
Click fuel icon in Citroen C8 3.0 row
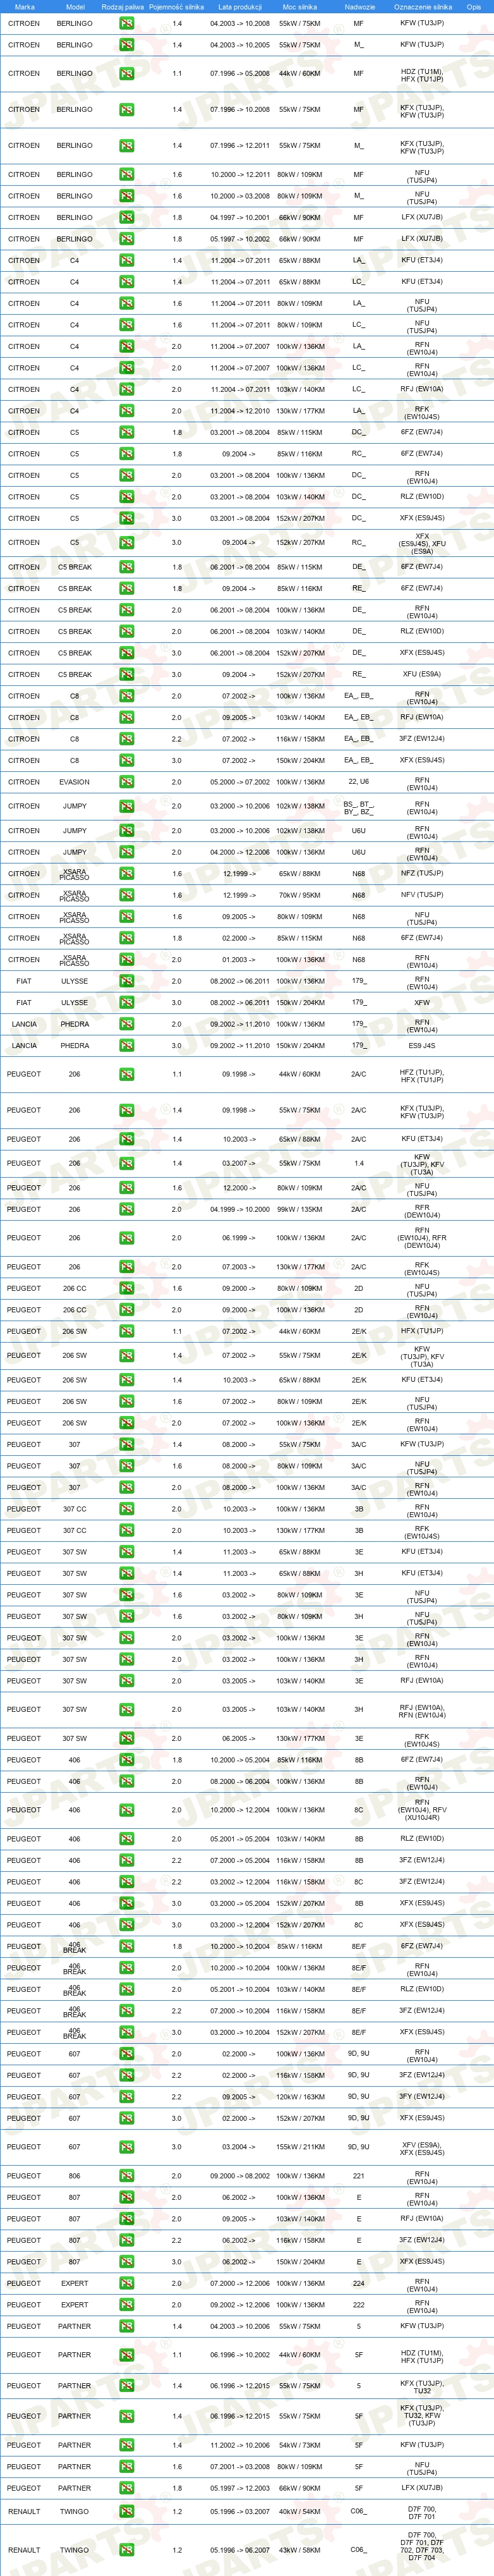click(126, 761)
